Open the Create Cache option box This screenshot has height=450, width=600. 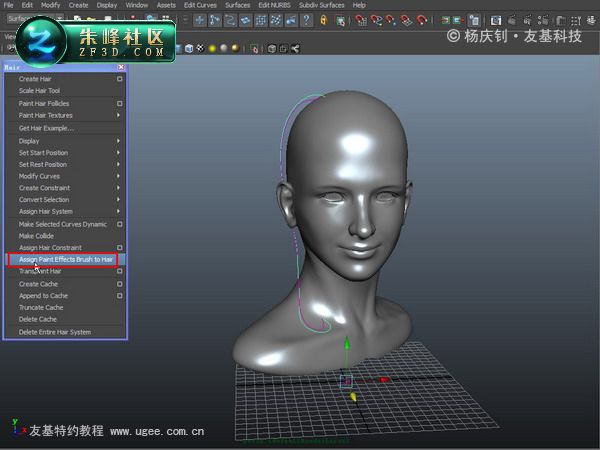120,284
